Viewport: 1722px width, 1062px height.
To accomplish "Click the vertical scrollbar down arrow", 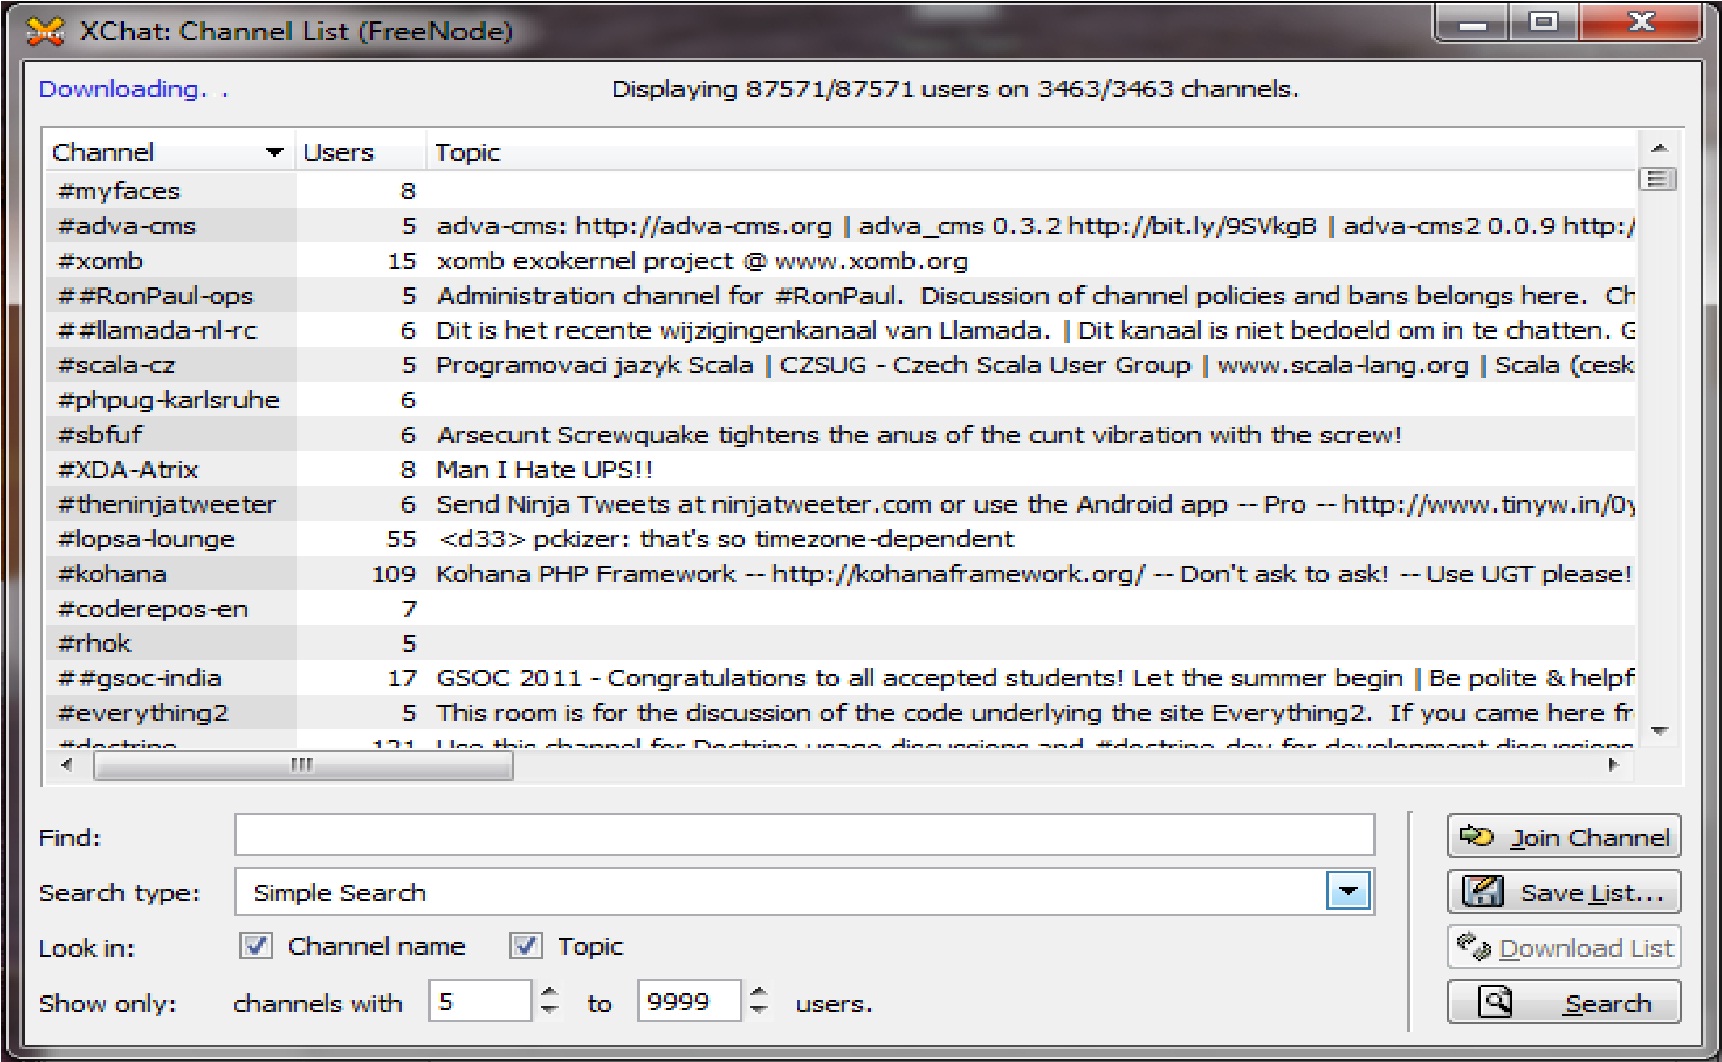I will pos(1659,731).
